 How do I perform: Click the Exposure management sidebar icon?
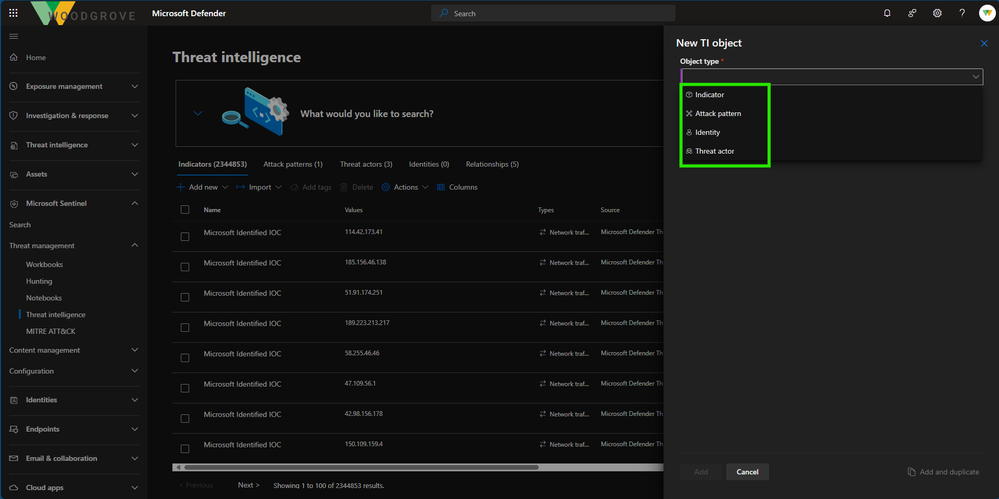13,87
